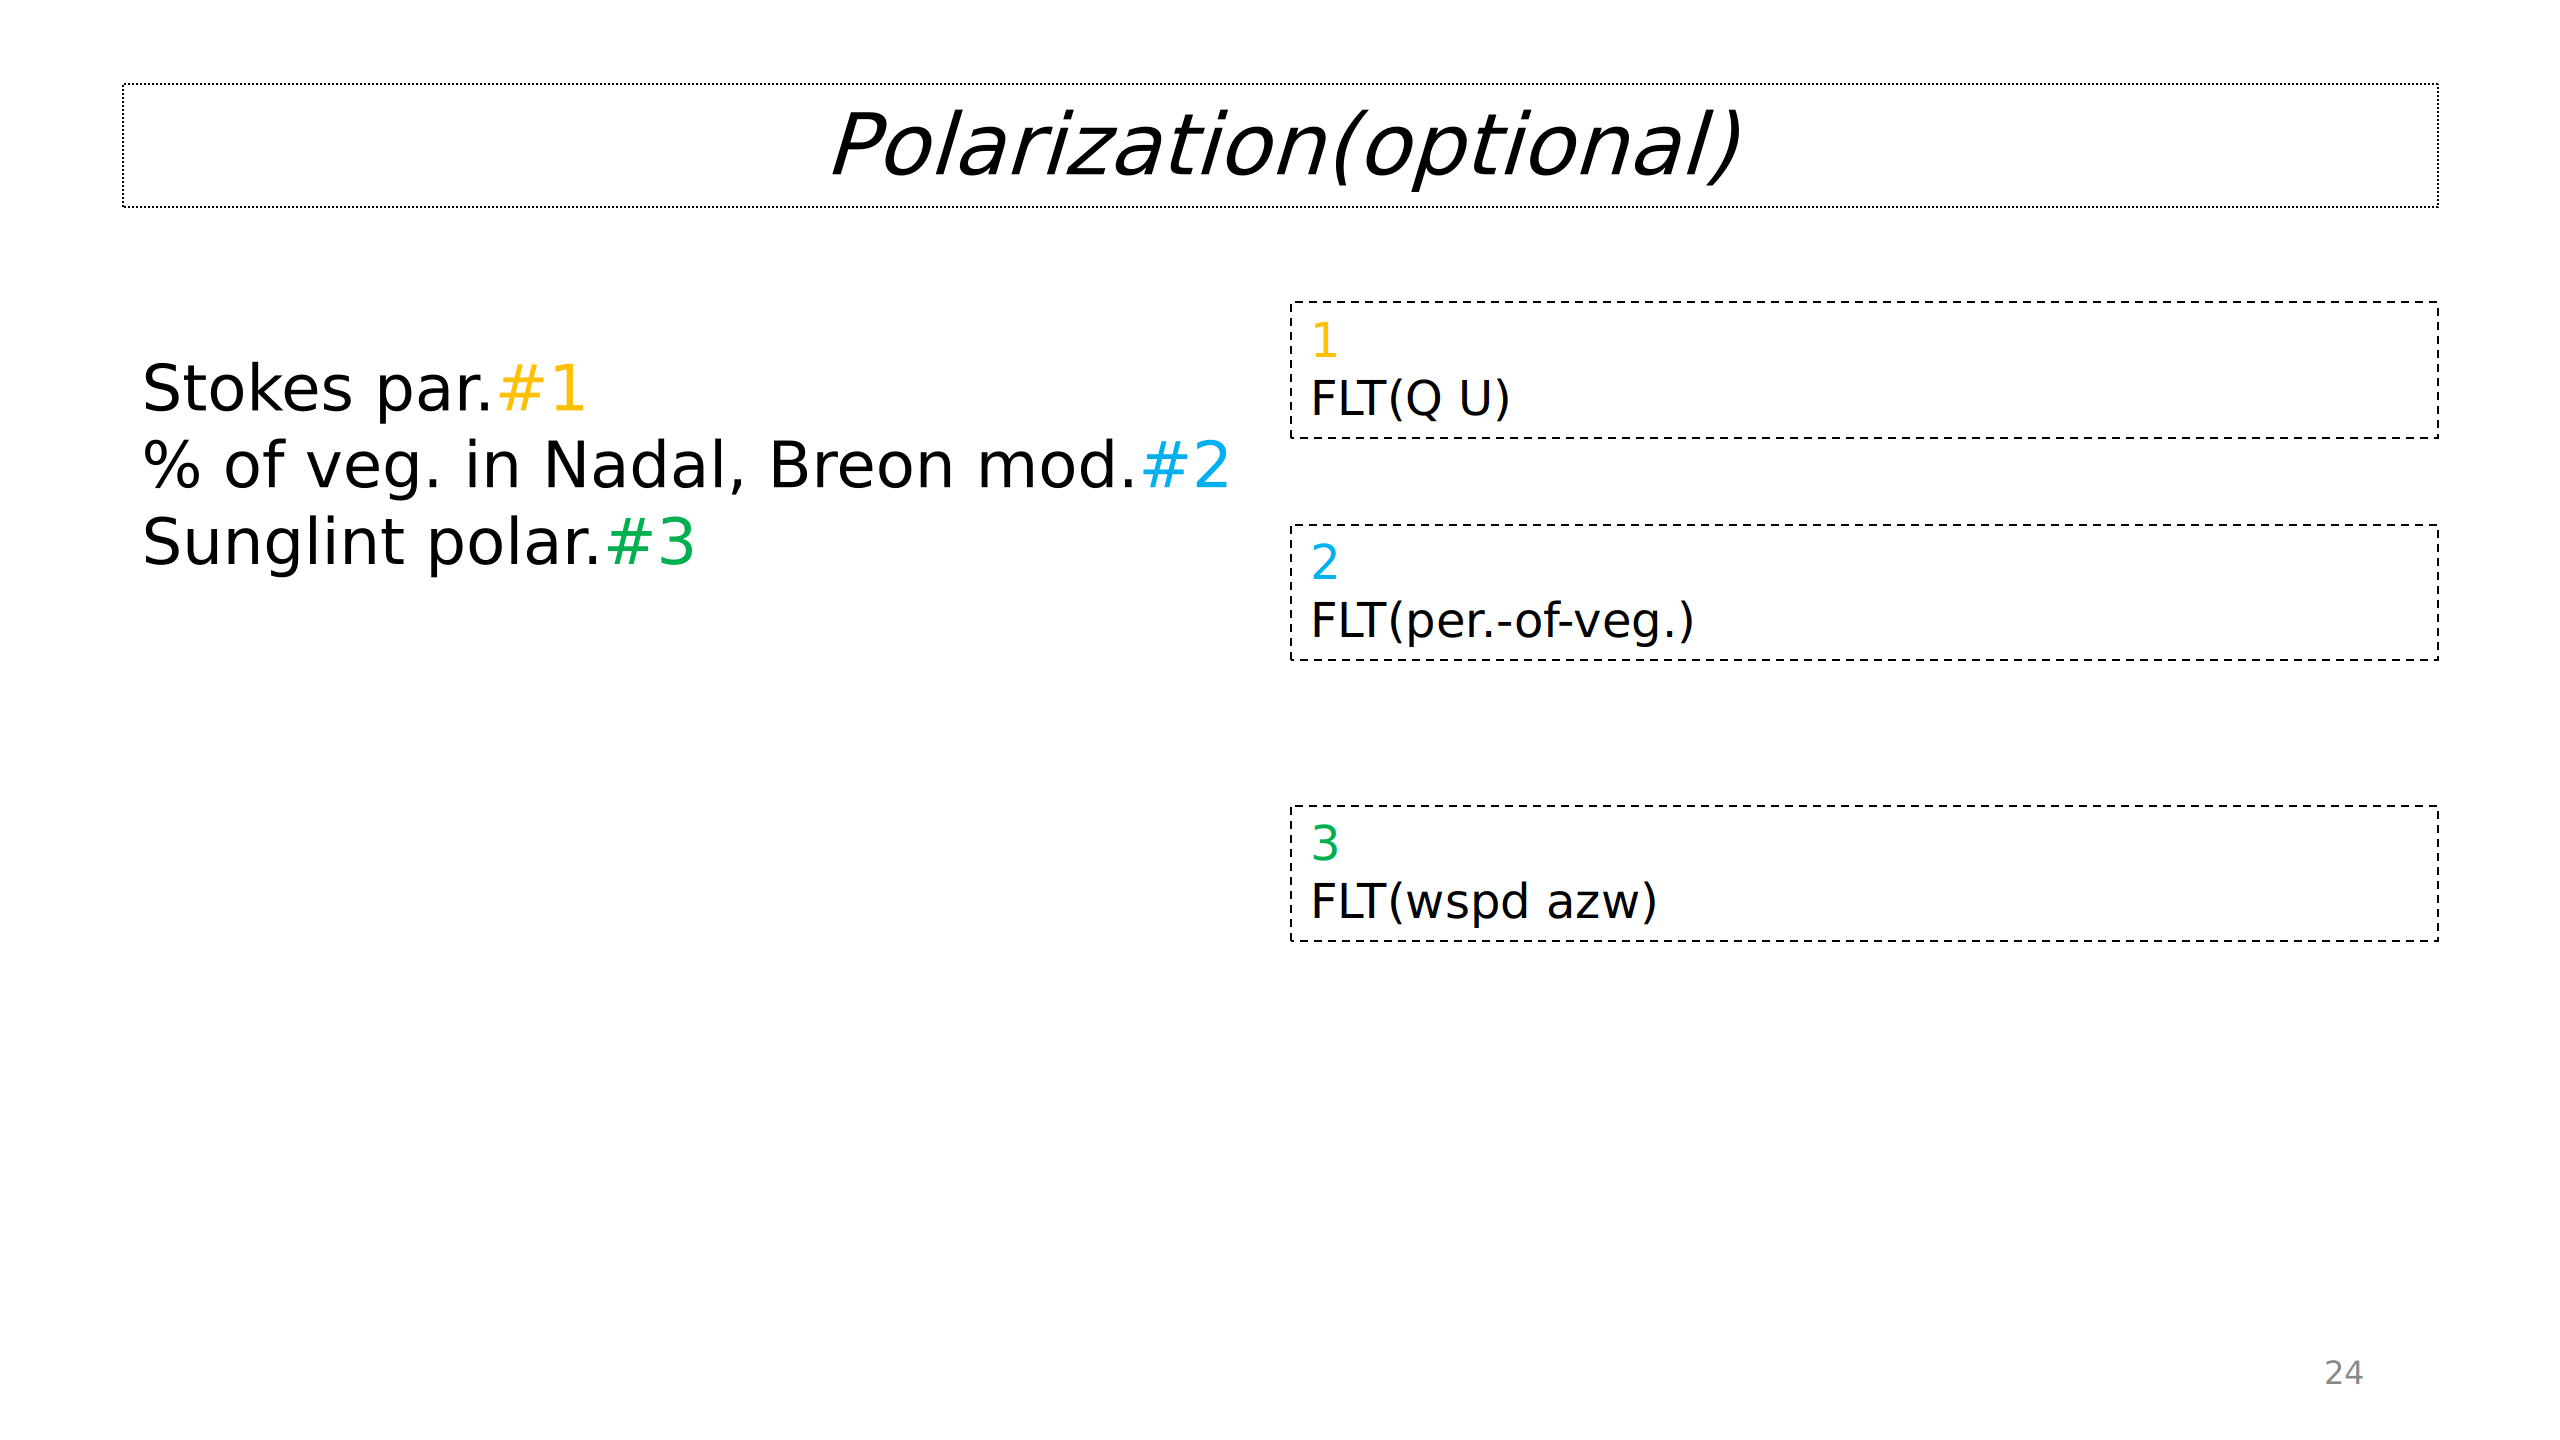Click the green #3 reference tag
This screenshot has width=2560, height=1440.
click(x=650, y=542)
